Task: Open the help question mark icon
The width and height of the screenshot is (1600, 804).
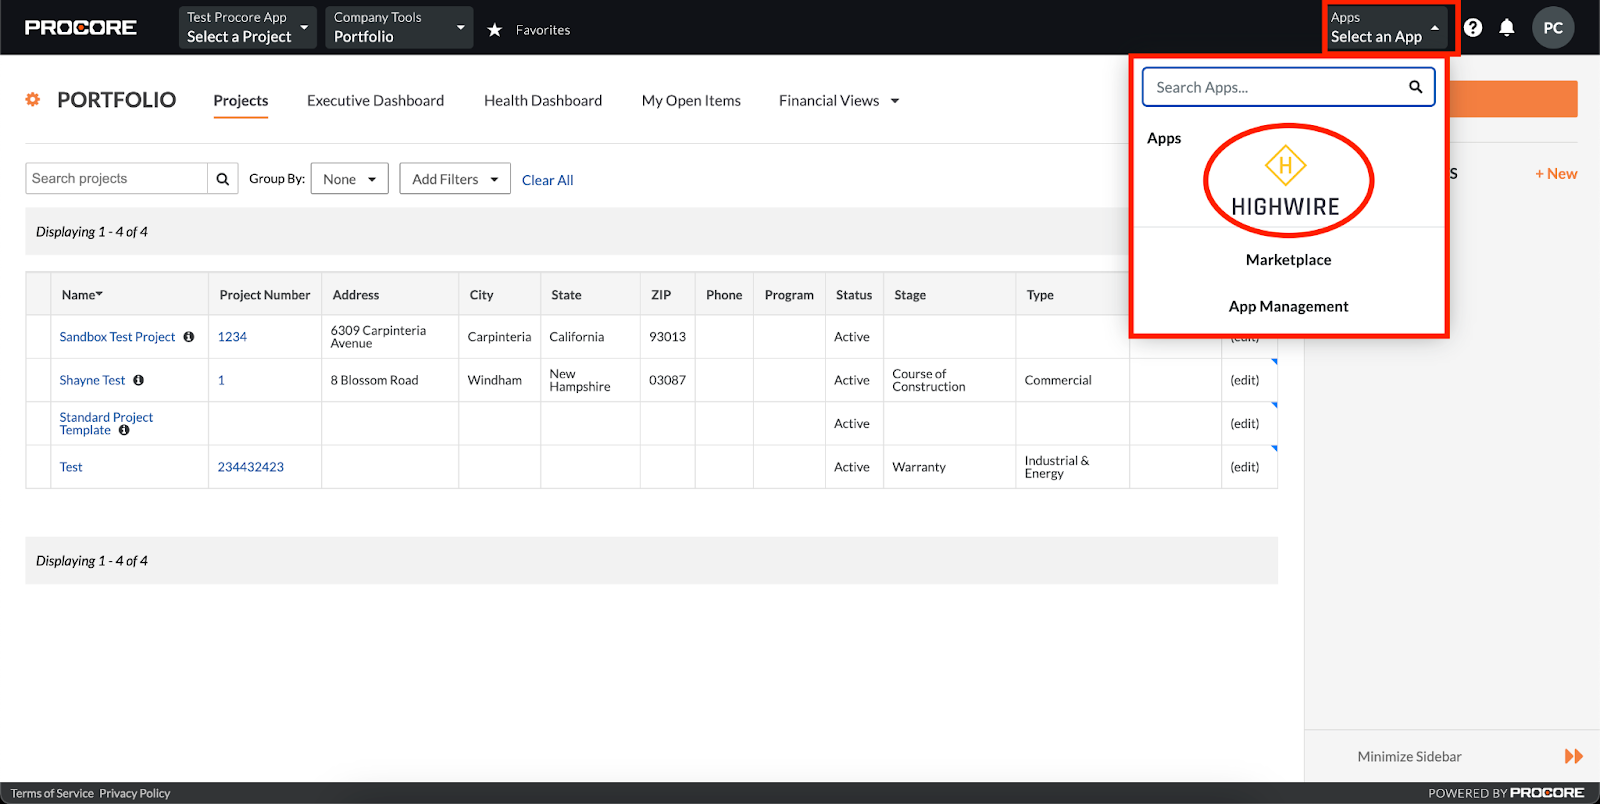Action: click(1473, 28)
